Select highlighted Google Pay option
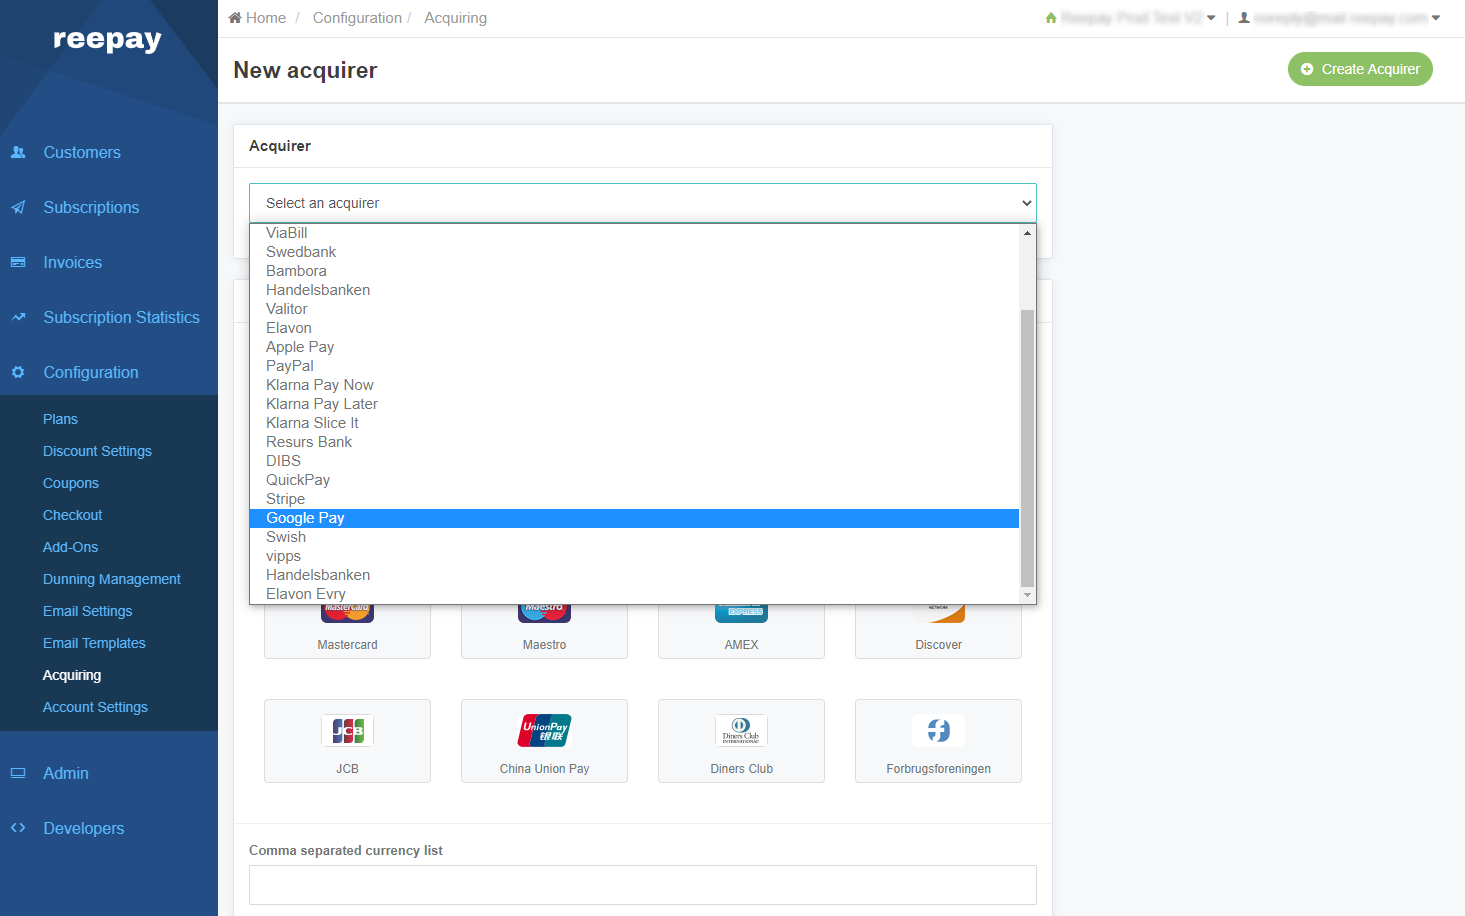Screen dimensions: 1465x916 [634, 518]
